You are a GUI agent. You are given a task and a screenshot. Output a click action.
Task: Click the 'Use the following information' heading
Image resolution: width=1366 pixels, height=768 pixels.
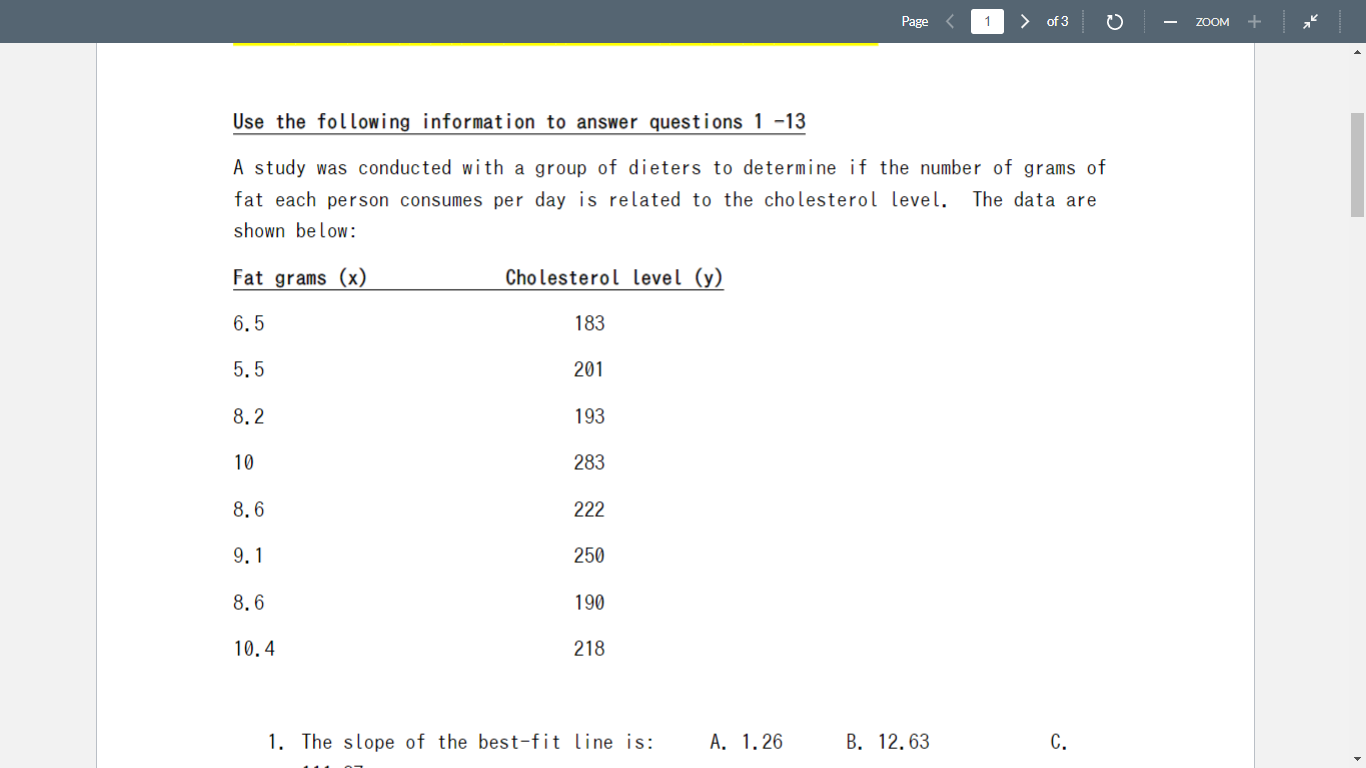(519, 121)
